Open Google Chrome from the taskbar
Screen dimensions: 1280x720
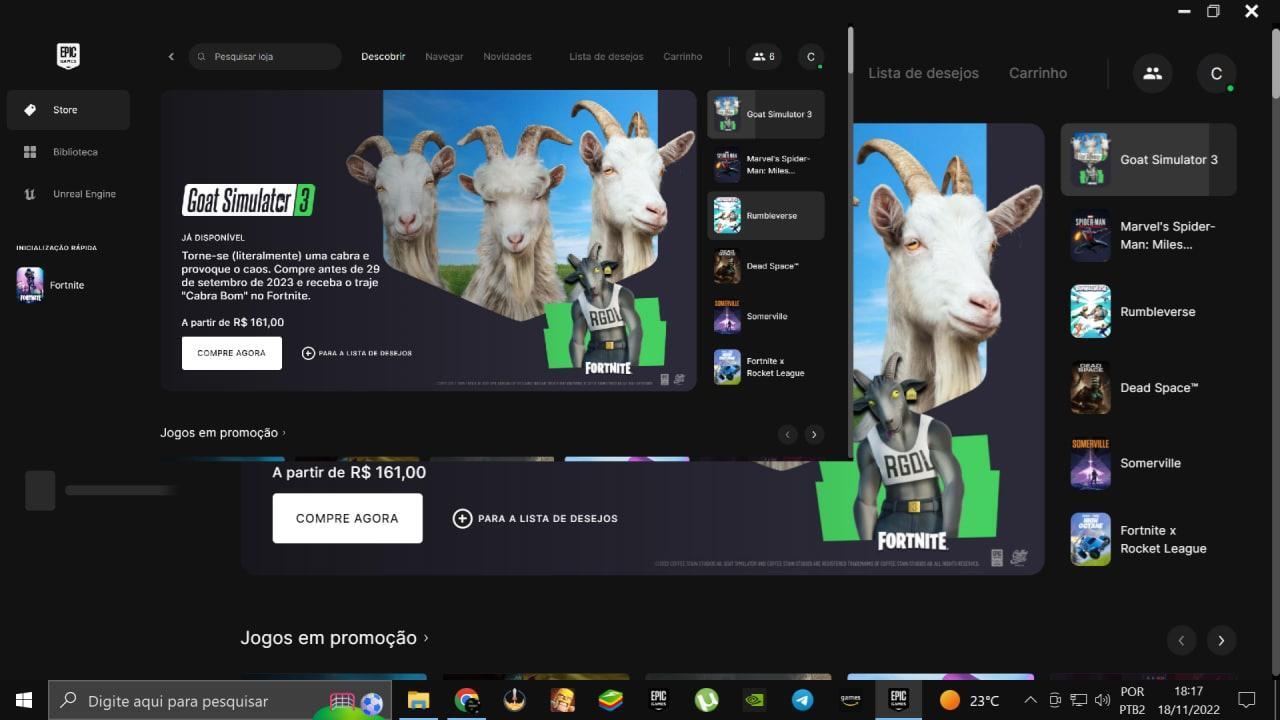[x=466, y=700]
